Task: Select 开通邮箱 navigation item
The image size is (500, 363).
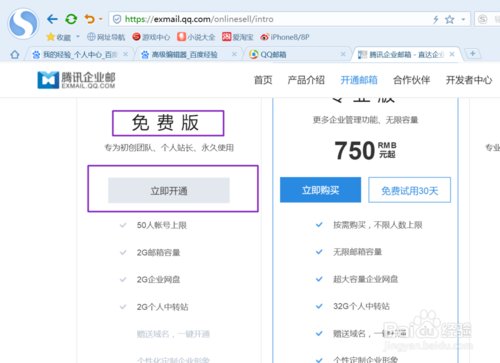Action: tap(359, 80)
